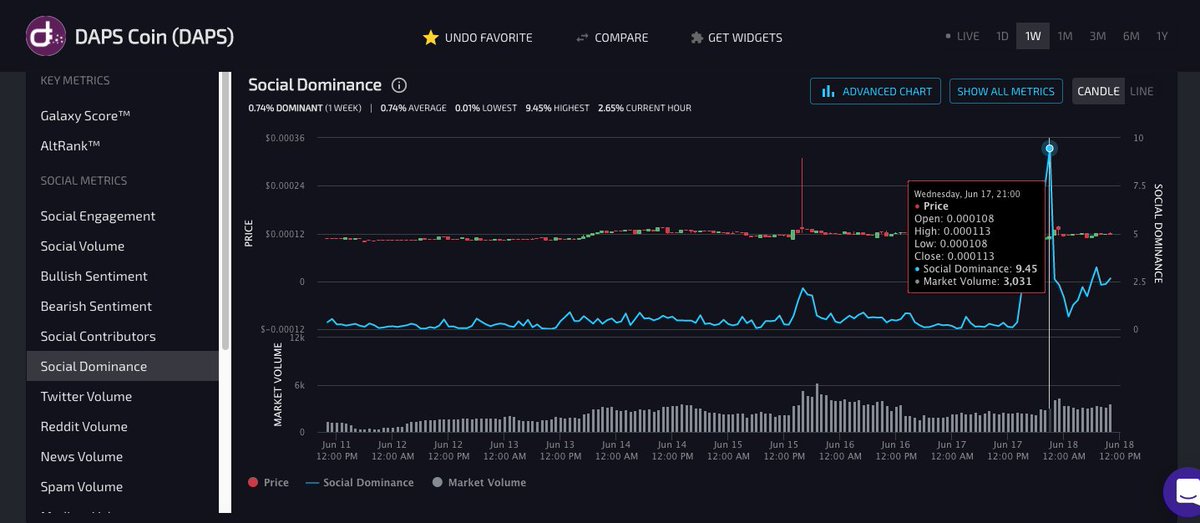Click the 0.74% DOMINANT (1 WEEK) stat
This screenshot has height=523, width=1200.
coord(305,108)
